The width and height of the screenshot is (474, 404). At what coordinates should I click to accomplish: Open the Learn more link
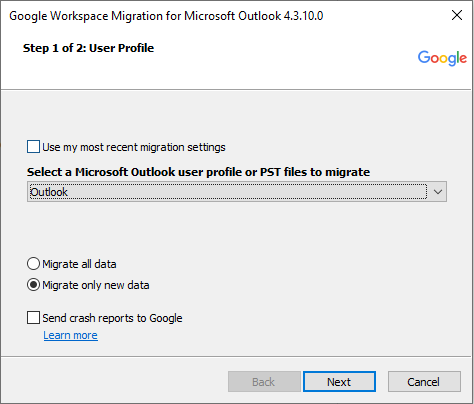tap(71, 335)
